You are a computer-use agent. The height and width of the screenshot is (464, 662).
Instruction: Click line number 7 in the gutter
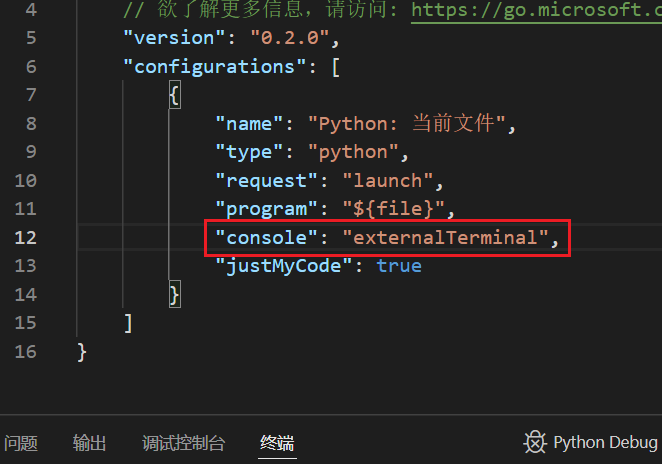(28, 95)
